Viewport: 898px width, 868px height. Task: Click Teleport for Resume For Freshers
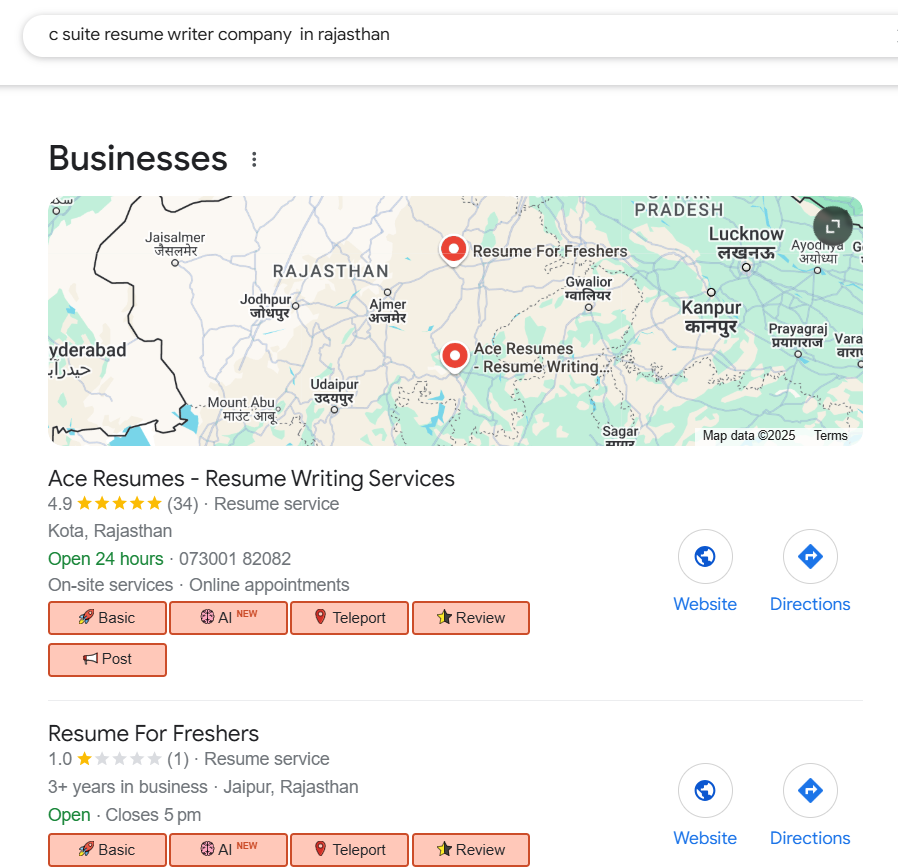[349, 850]
